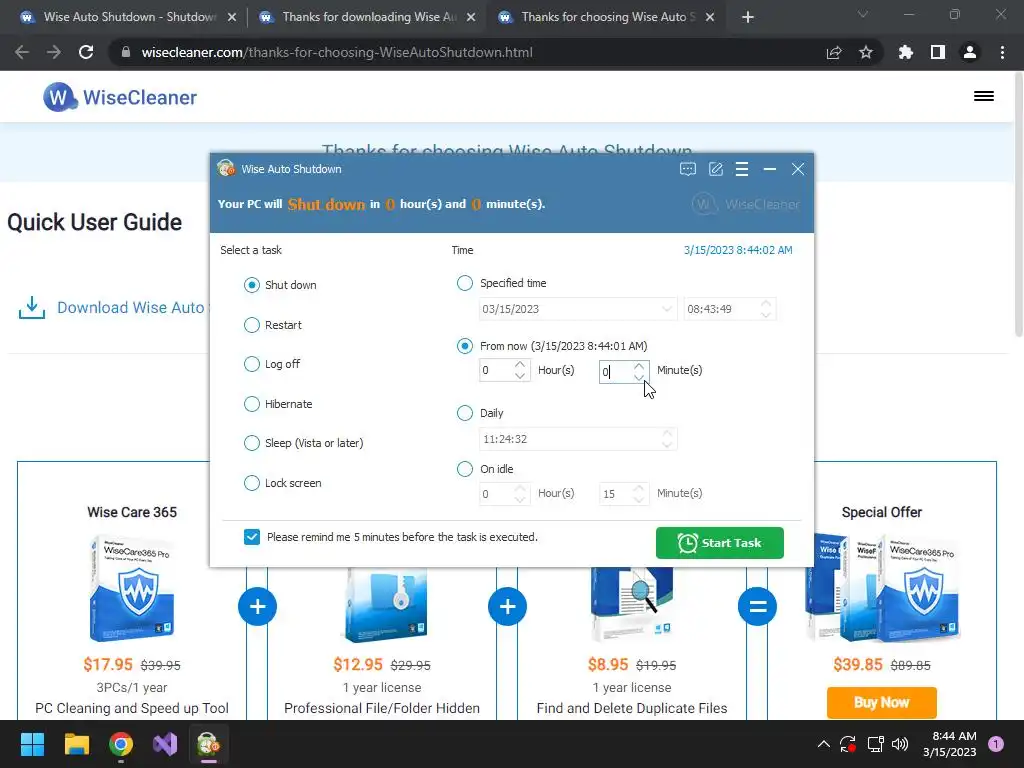1024x768 pixels.
Task: Show hidden system tray icons
Action: (824, 744)
